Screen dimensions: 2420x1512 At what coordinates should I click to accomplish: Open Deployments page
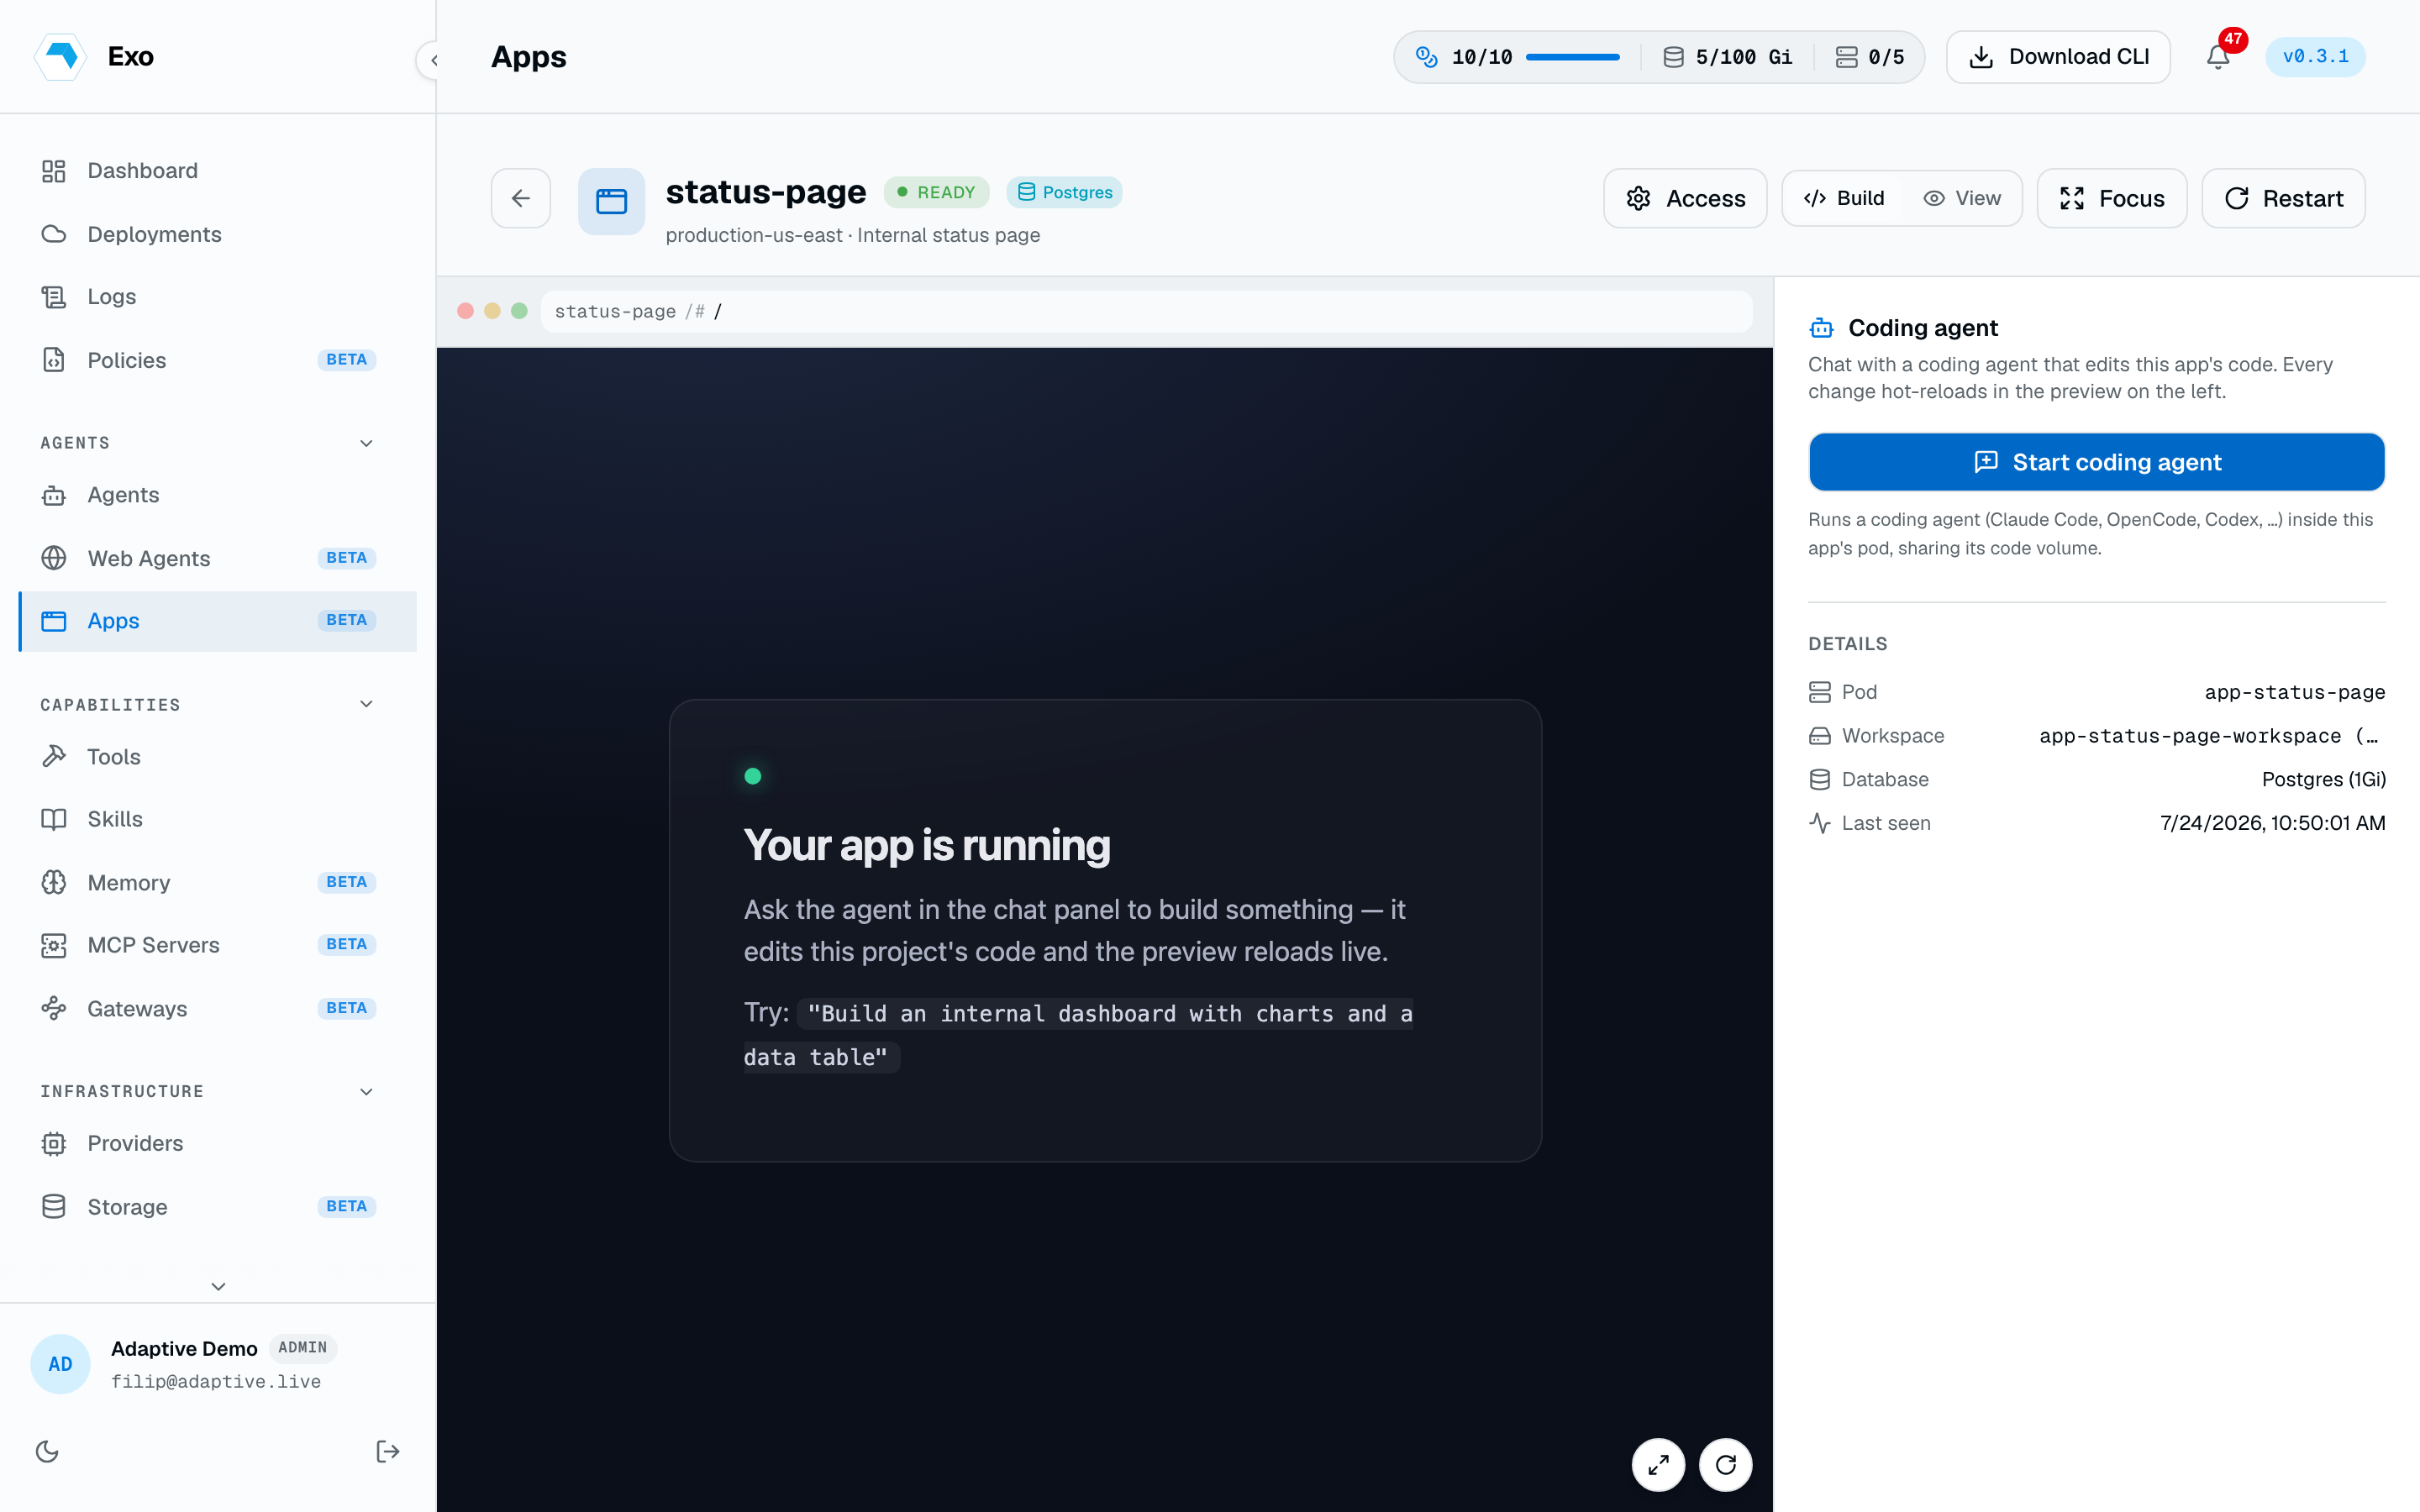pos(218,234)
